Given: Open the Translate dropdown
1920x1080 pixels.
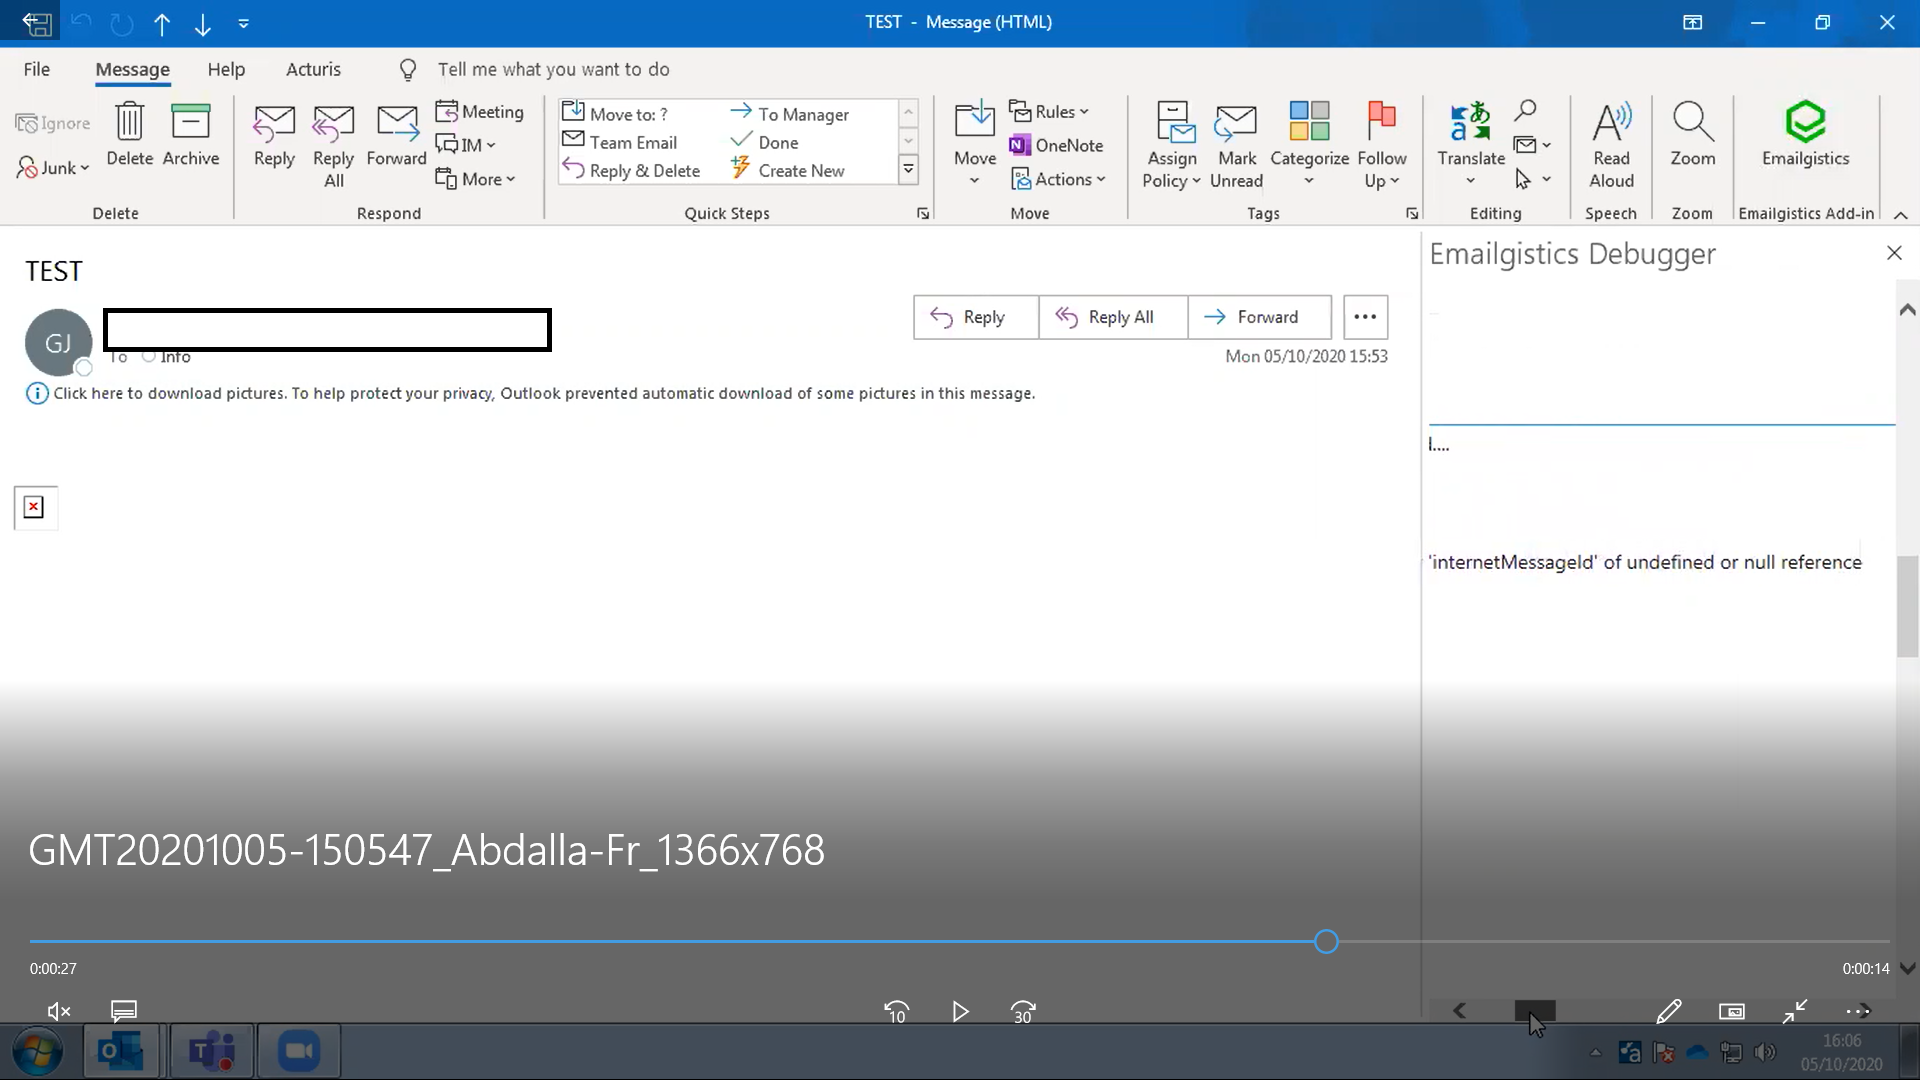Looking at the screenshot, I should pos(1469,145).
